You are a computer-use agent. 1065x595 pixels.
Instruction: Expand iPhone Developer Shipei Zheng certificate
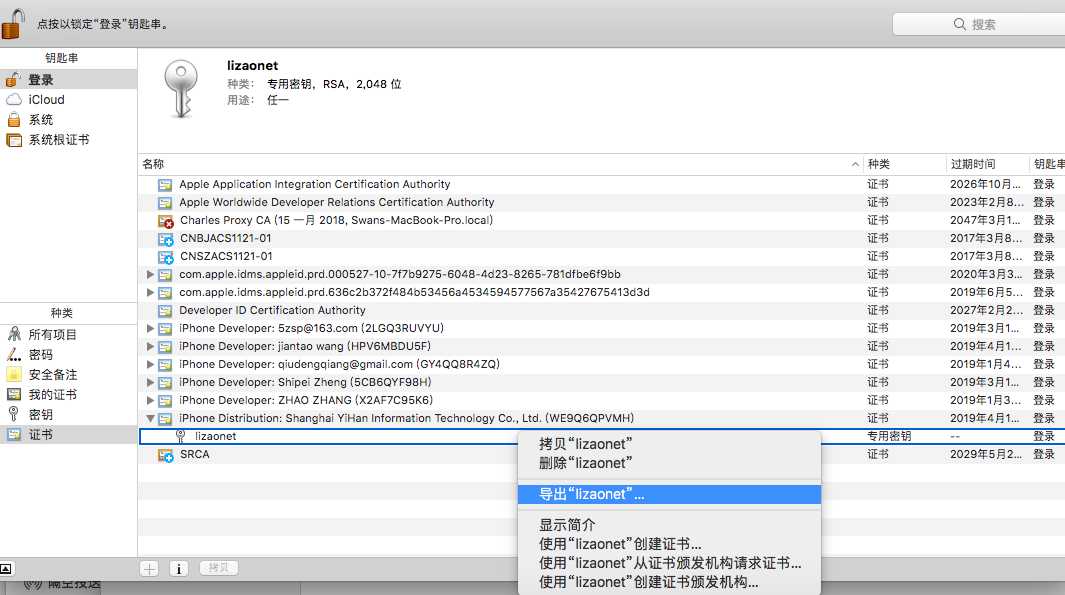click(x=150, y=382)
